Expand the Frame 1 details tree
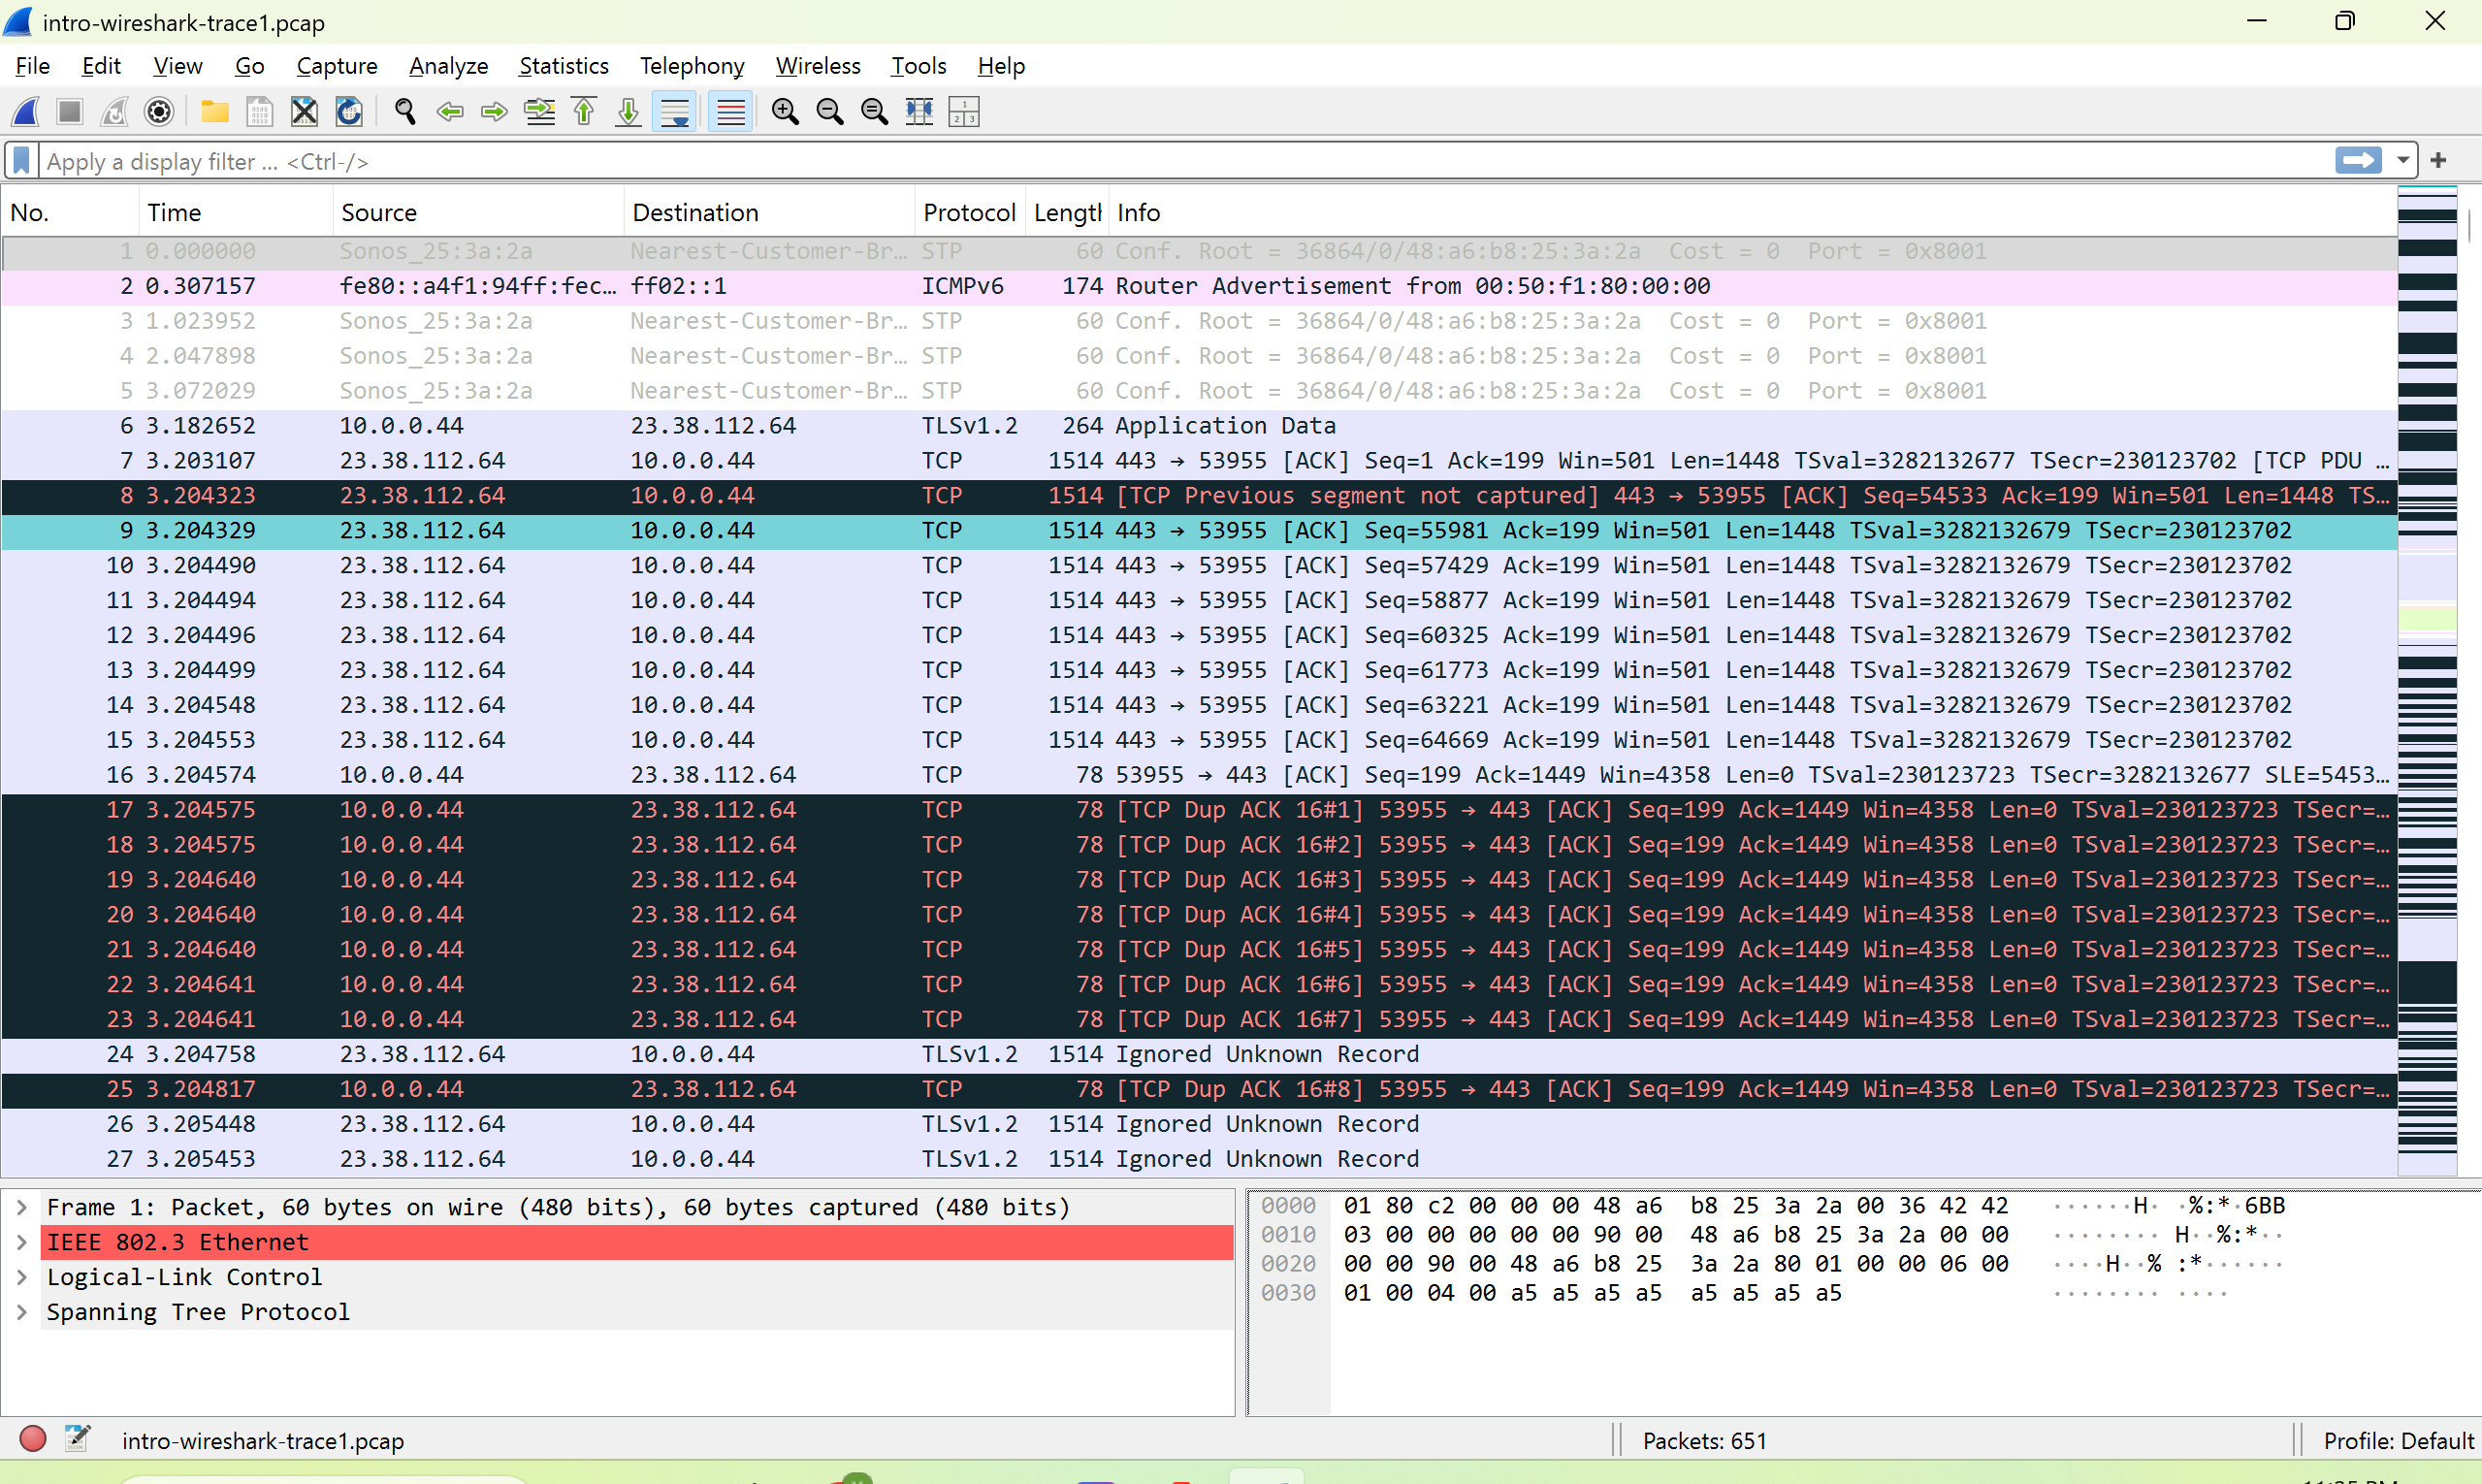Image resolution: width=2482 pixels, height=1484 pixels. (x=21, y=1207)
